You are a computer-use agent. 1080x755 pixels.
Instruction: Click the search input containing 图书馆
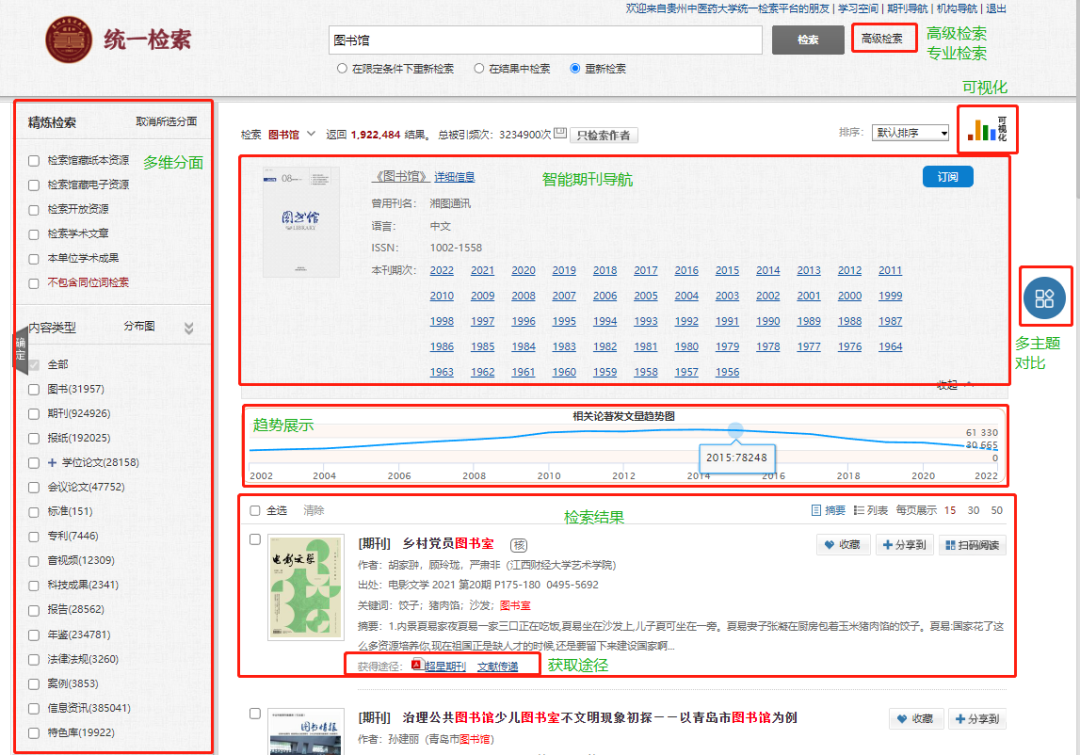click(x=545, y=40)
